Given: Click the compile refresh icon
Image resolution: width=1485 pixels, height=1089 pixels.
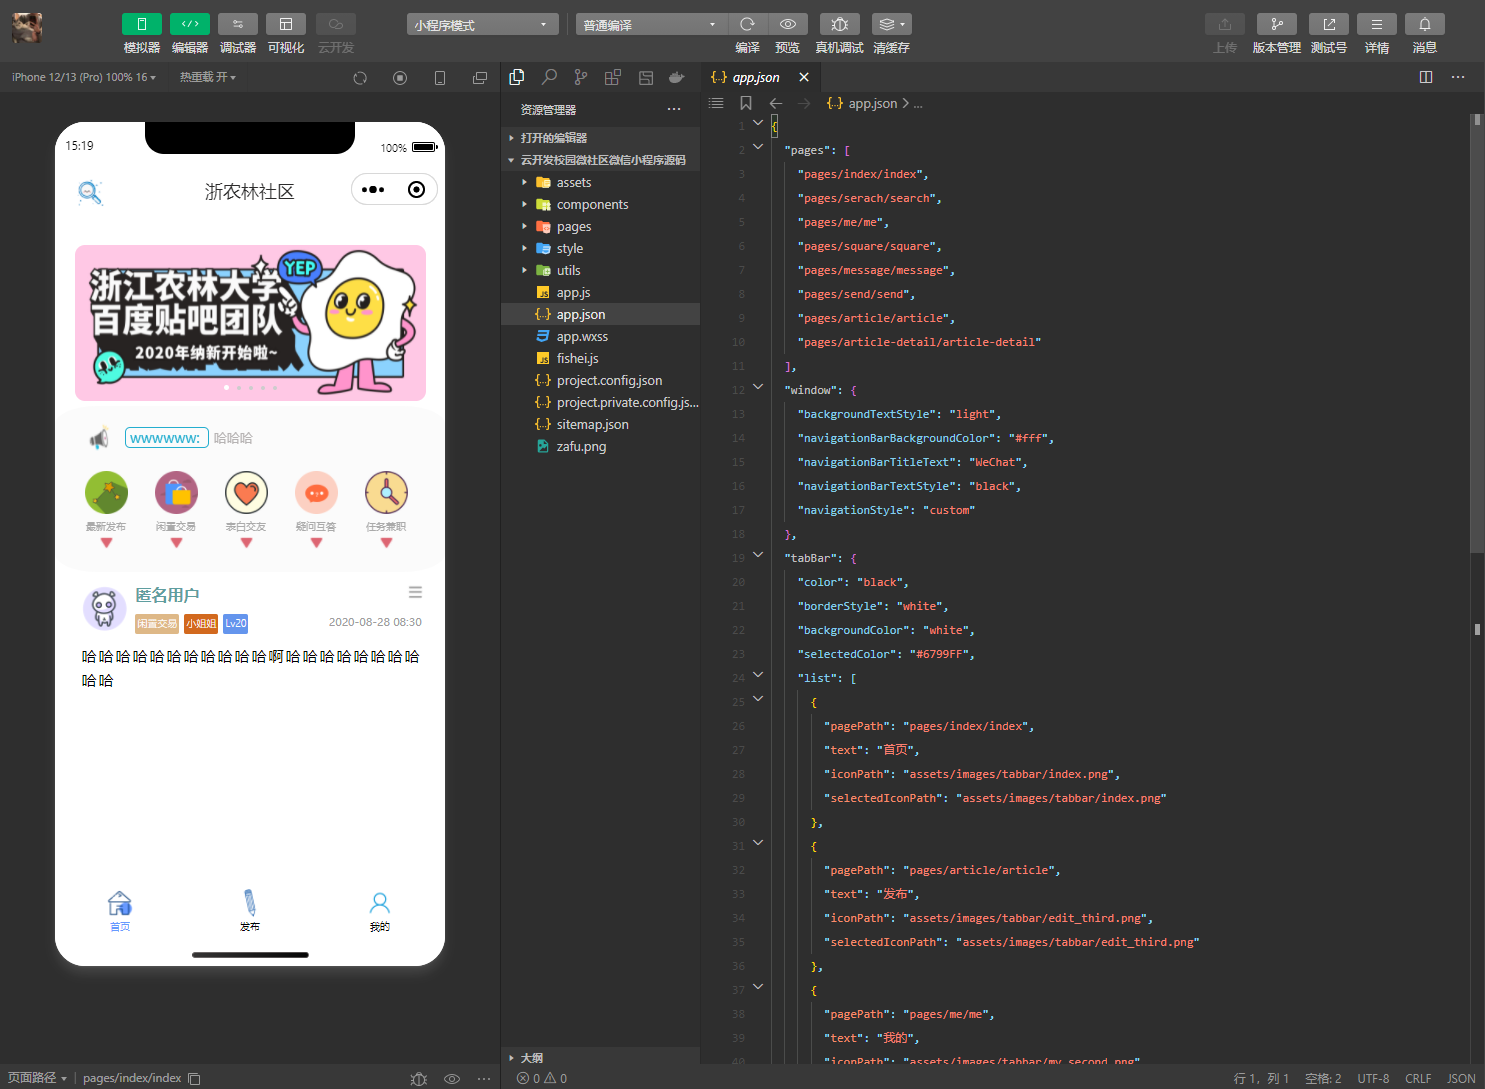Looking at the screenshot, I should pyautogui.click(x=747, y=24).
